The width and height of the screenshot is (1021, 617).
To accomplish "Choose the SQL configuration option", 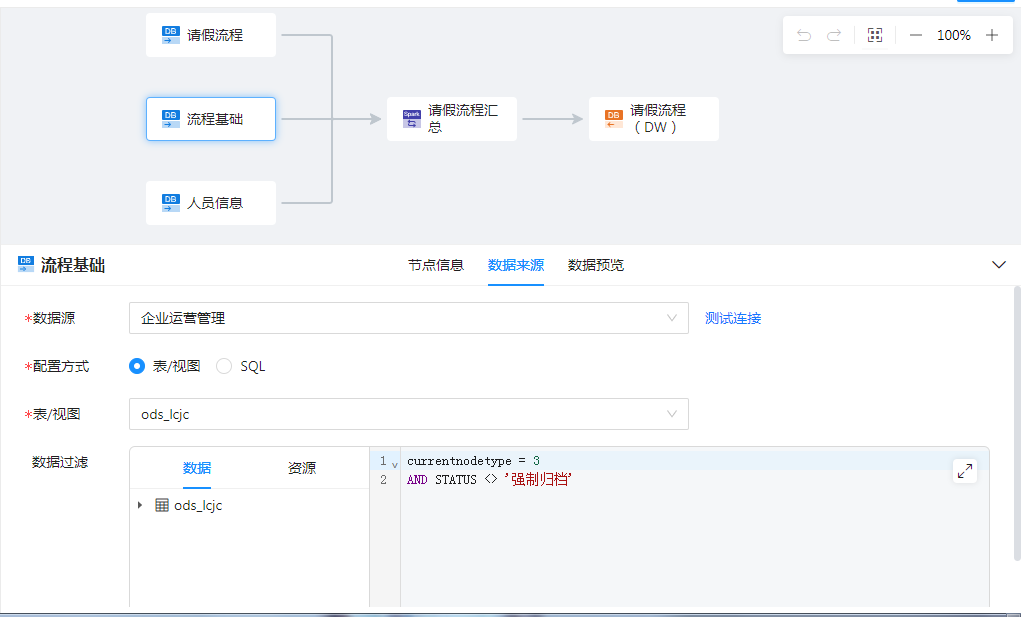I will click(x=225, y=366).
